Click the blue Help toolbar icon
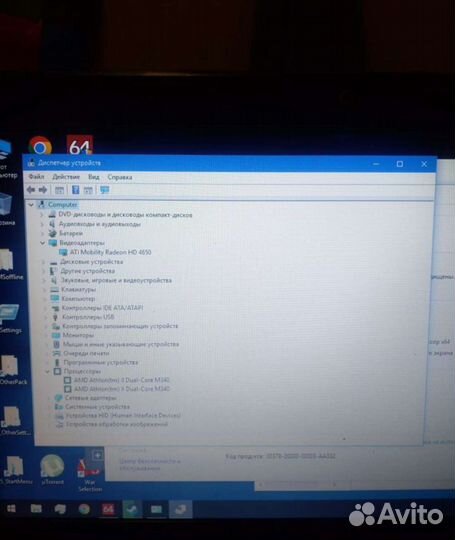Image resolution: width=455 pixels, height=540 pixels. [x=75, y=190]
